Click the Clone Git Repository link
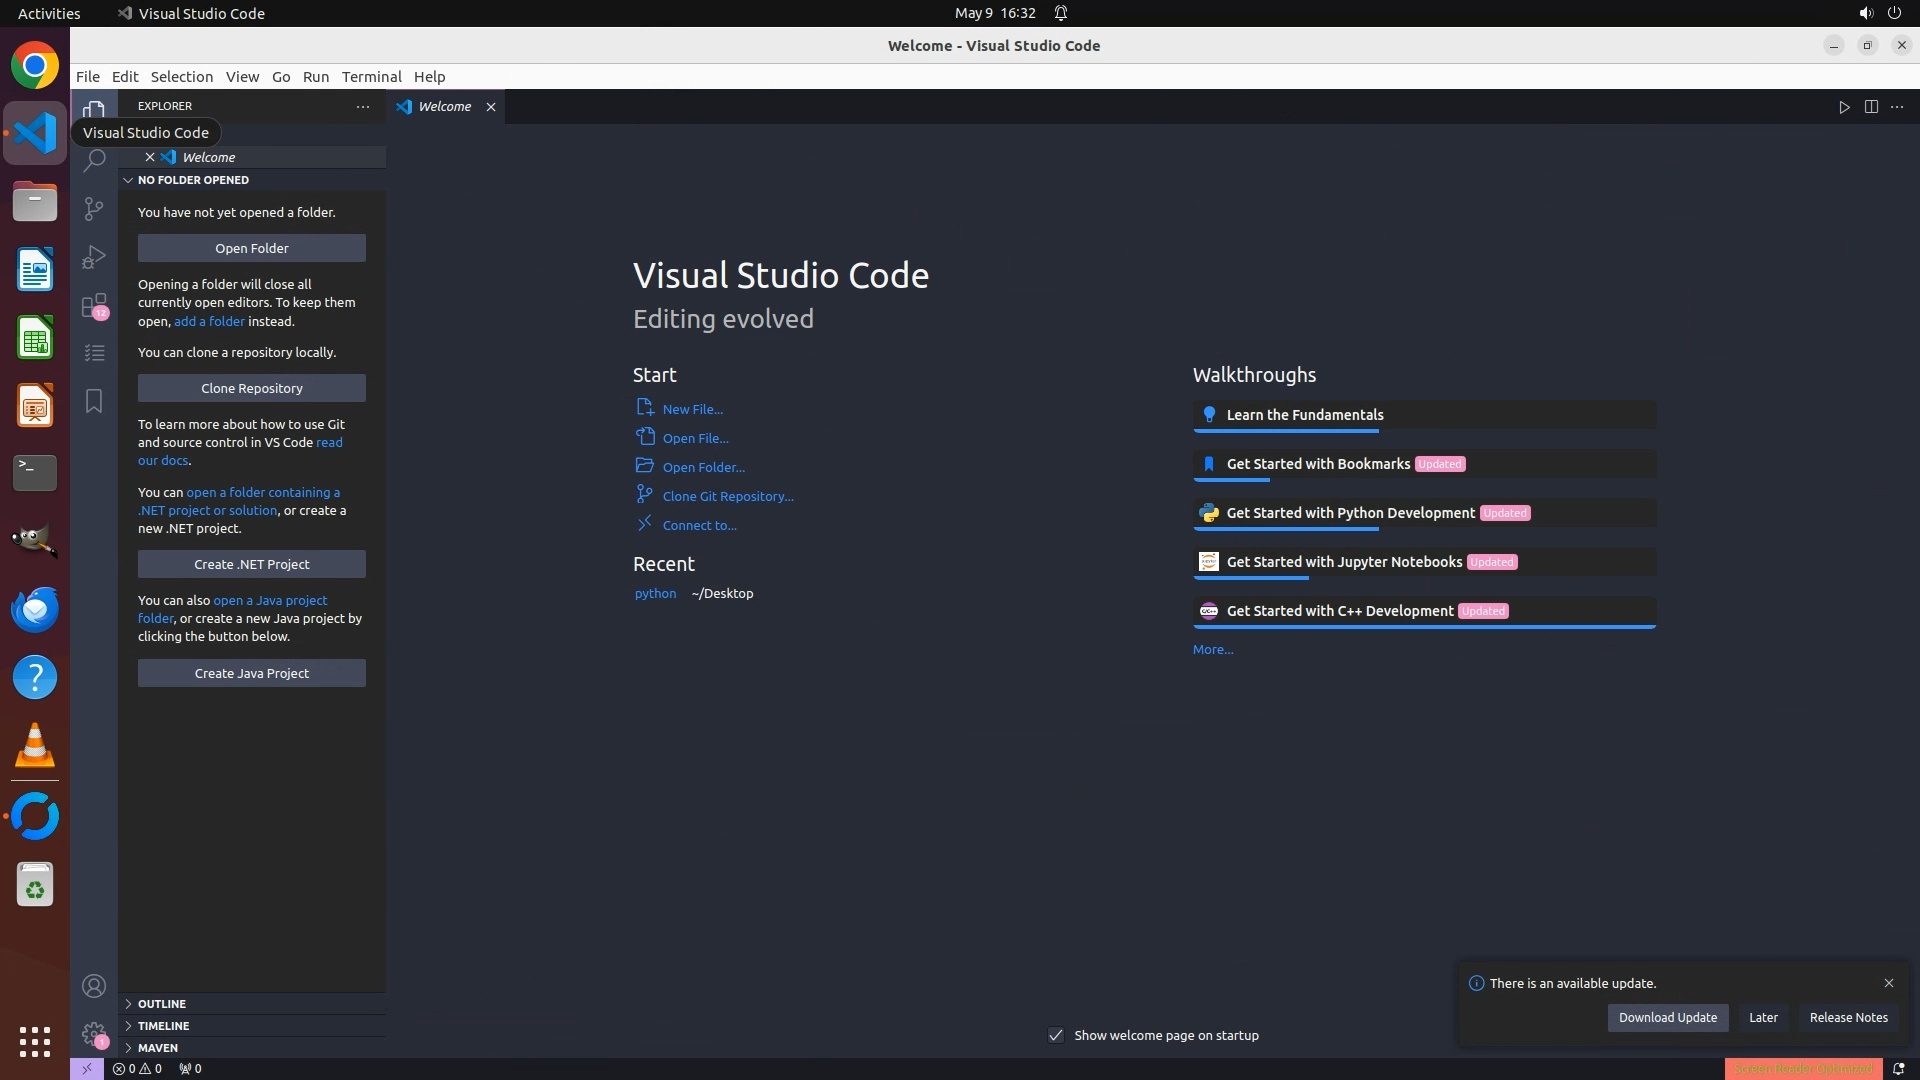The image size is (1920, 1080). tap(727, 497)
